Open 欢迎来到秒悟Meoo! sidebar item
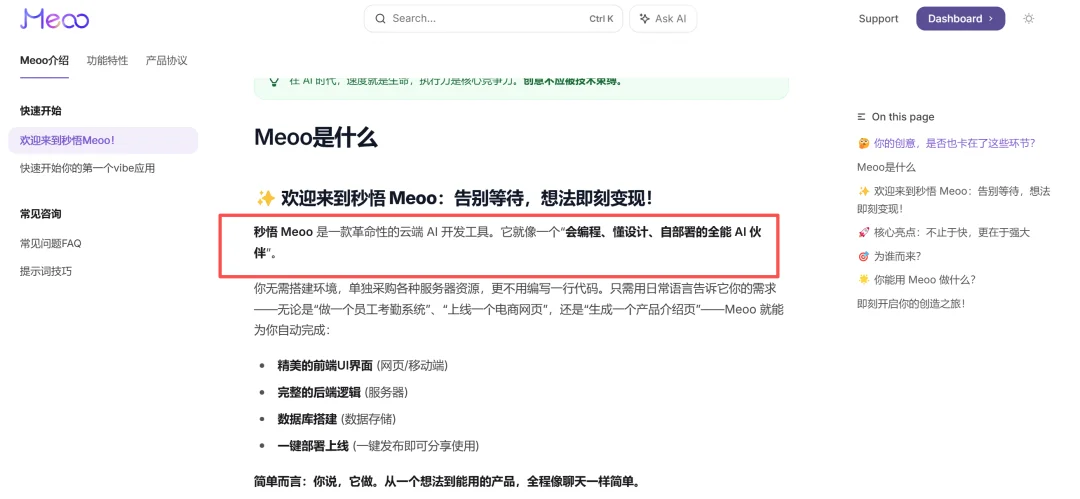 click(x=103, y=140)
